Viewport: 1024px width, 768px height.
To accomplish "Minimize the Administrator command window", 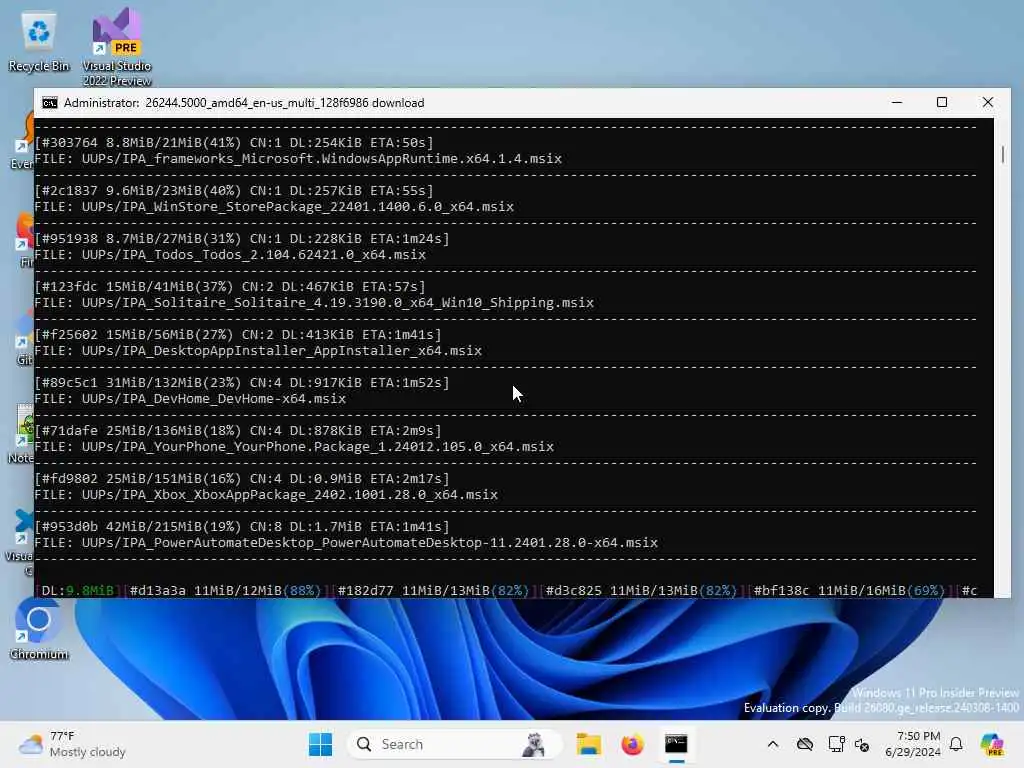I will (897, 103).
